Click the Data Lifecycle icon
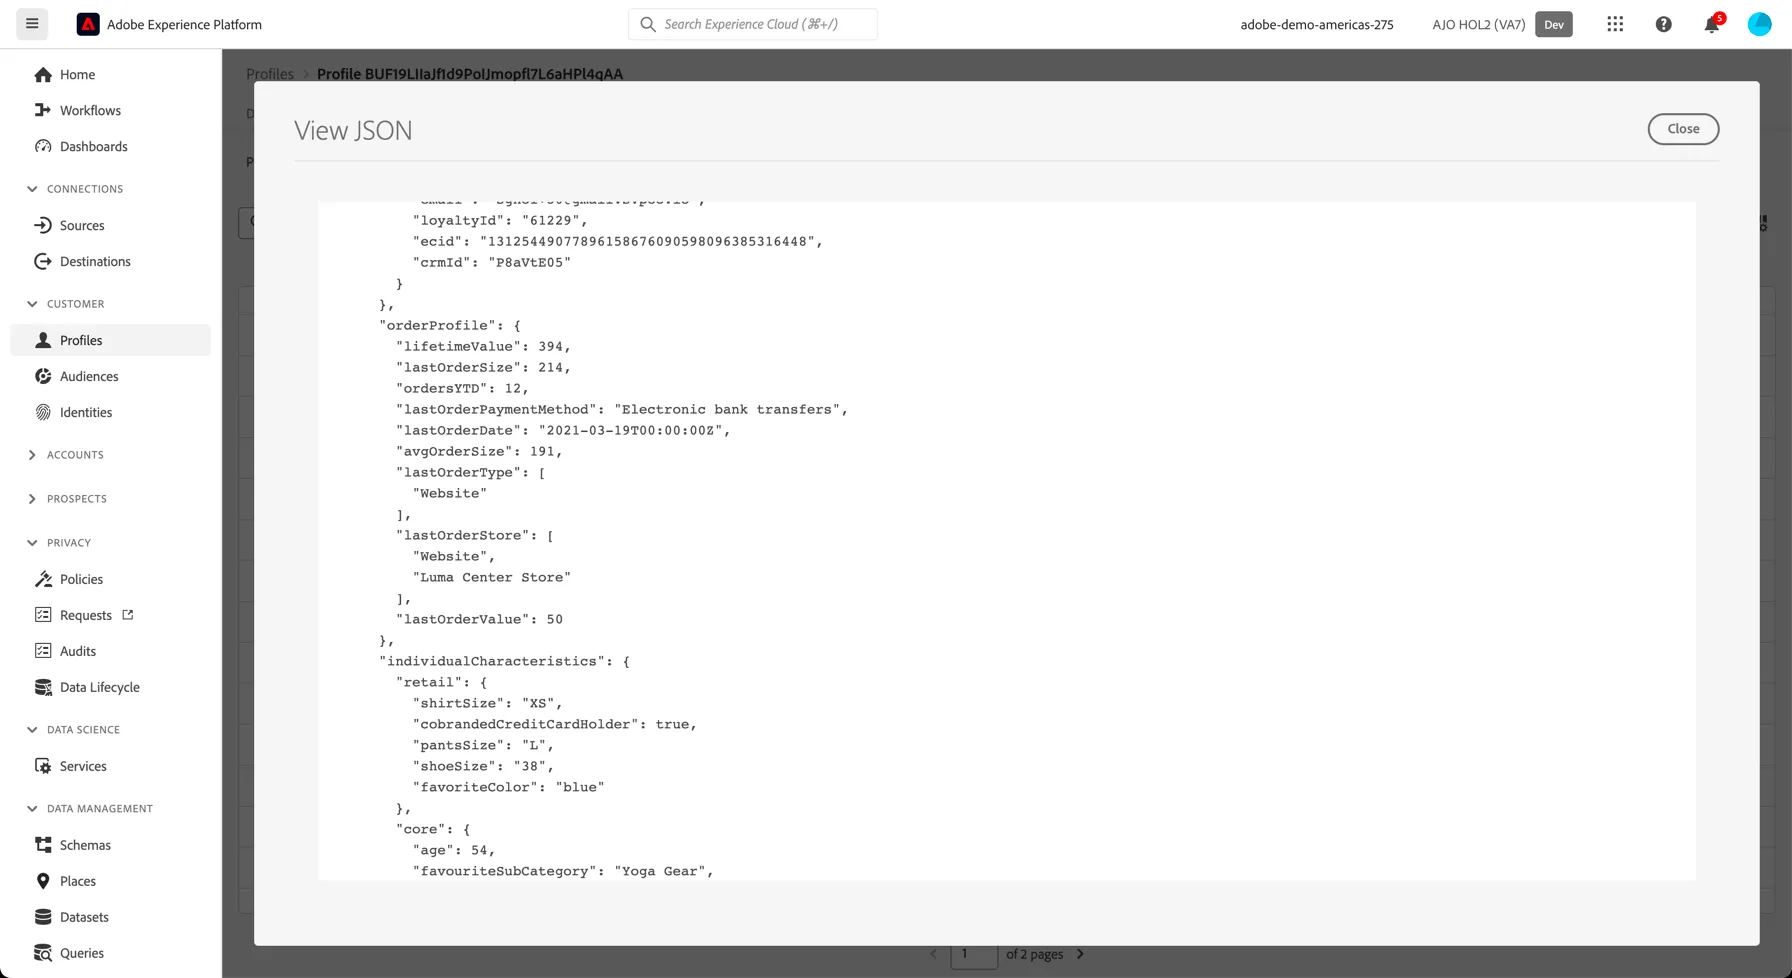This screenshot has height=978, width=1792. tap(43, 687)
